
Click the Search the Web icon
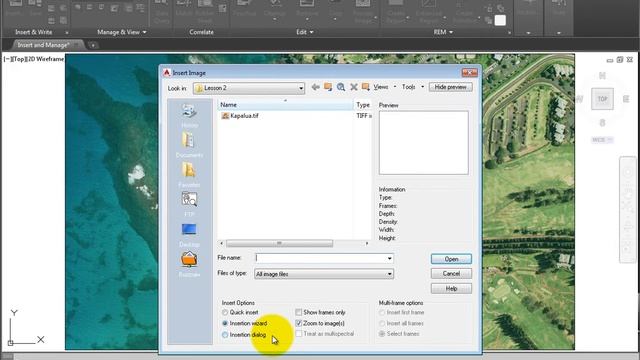pos(341,87)
